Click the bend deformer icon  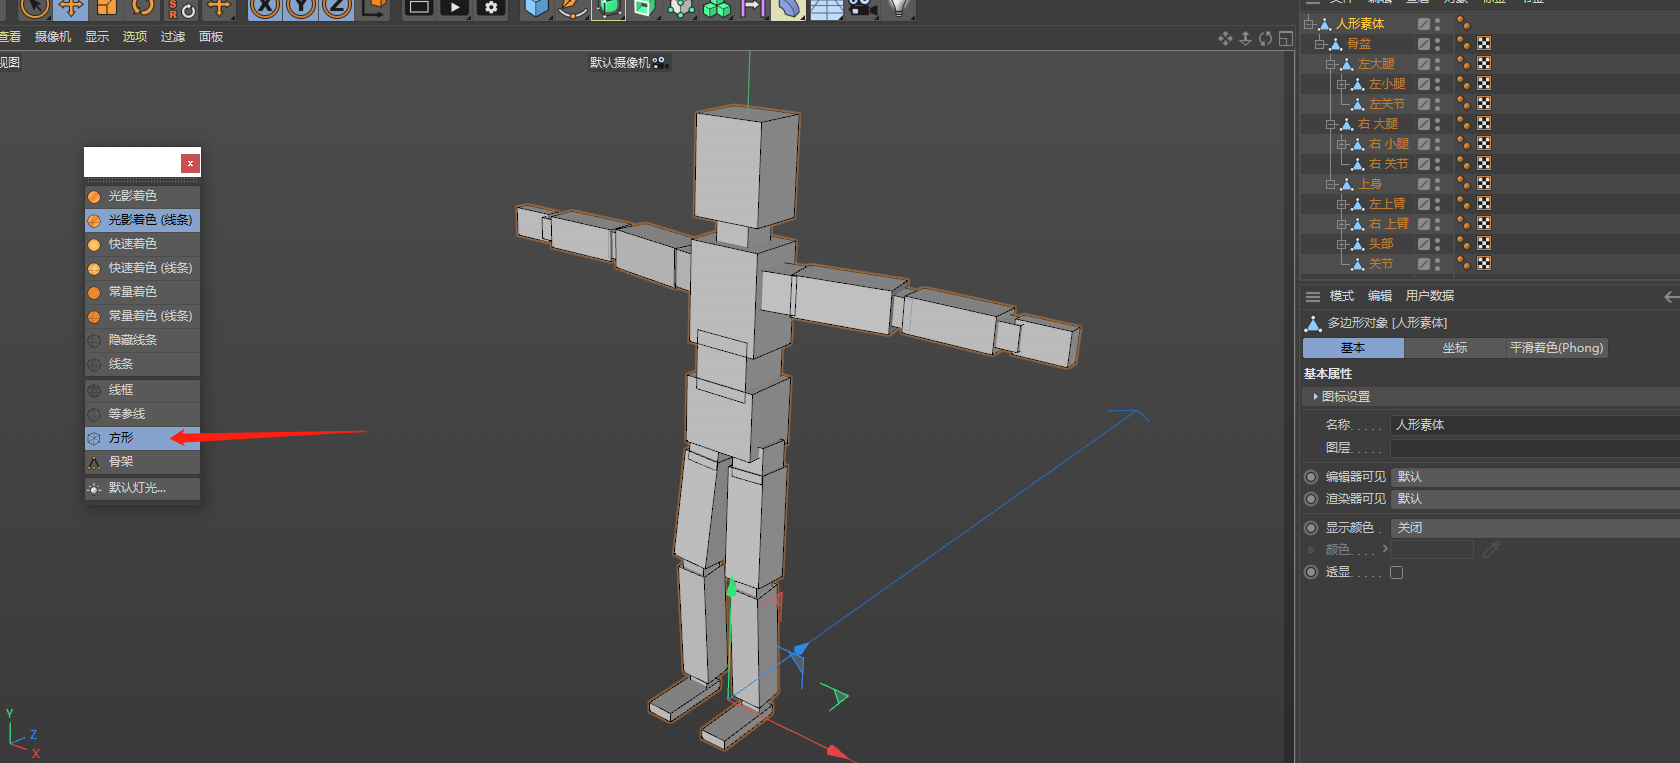coord(789,8)
